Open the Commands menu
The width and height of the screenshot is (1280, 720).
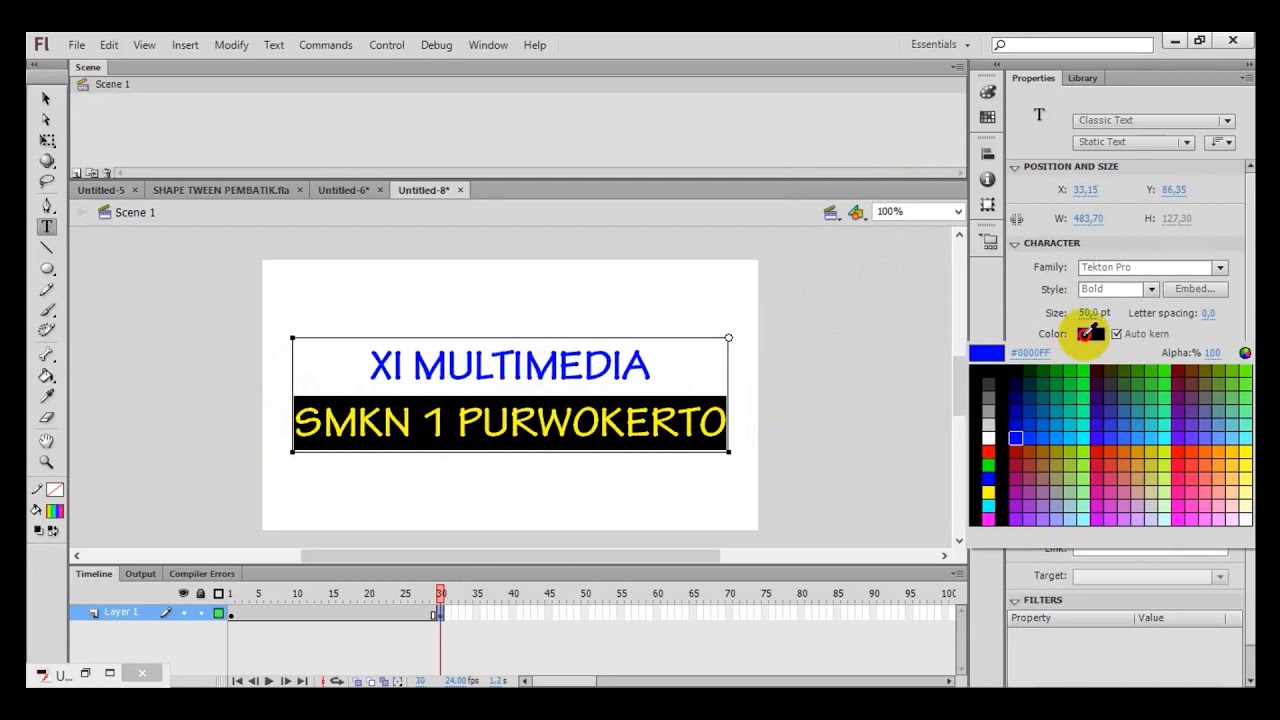325,45
